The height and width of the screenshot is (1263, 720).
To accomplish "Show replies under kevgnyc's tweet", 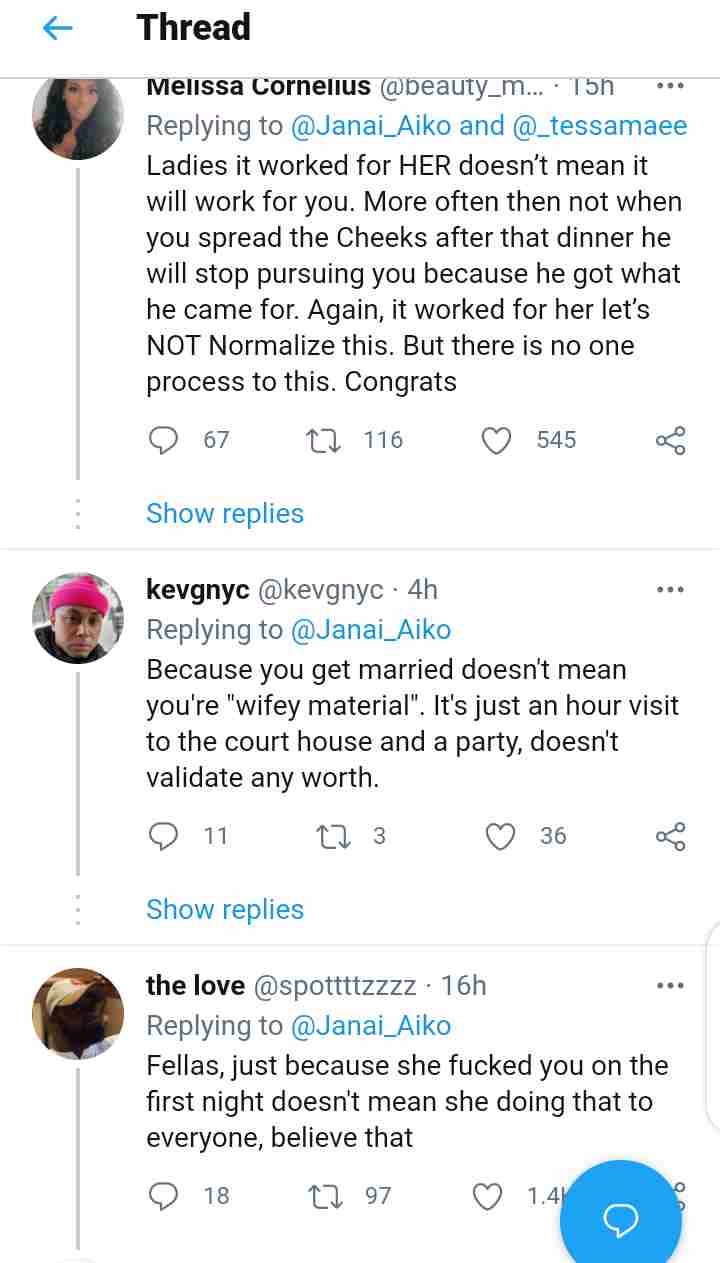I will [x=225, y=909].
